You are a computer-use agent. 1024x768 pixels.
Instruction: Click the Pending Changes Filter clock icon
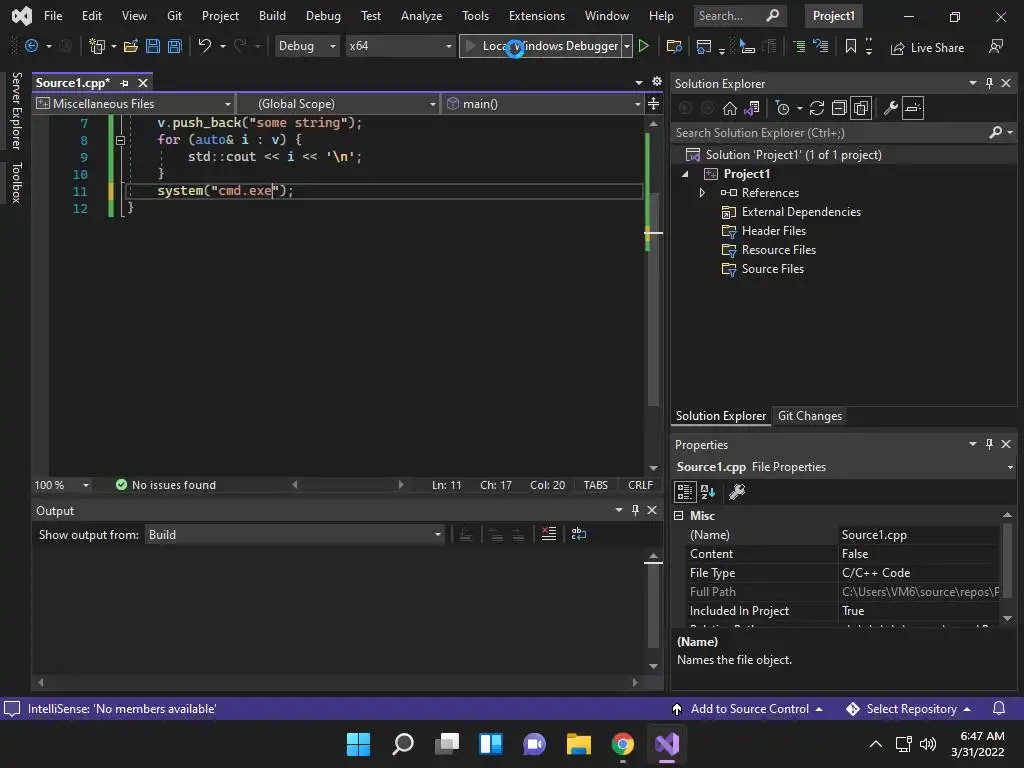782,108
